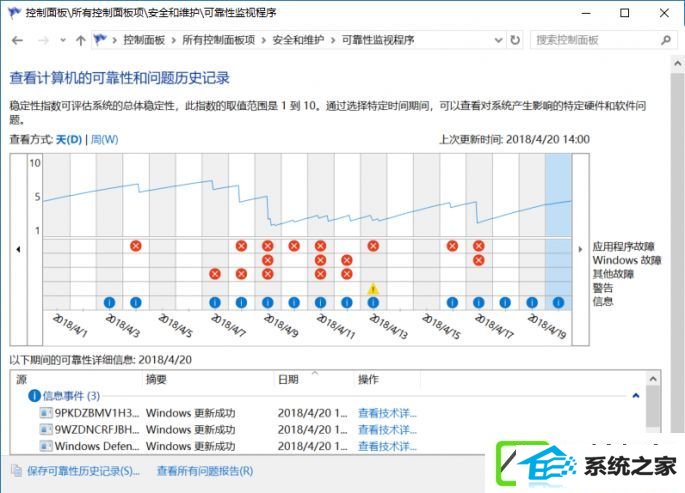Viewport: 685px width, 493px height.
Task: Click the 警告 row label
Action: click(x=603, y=288)
